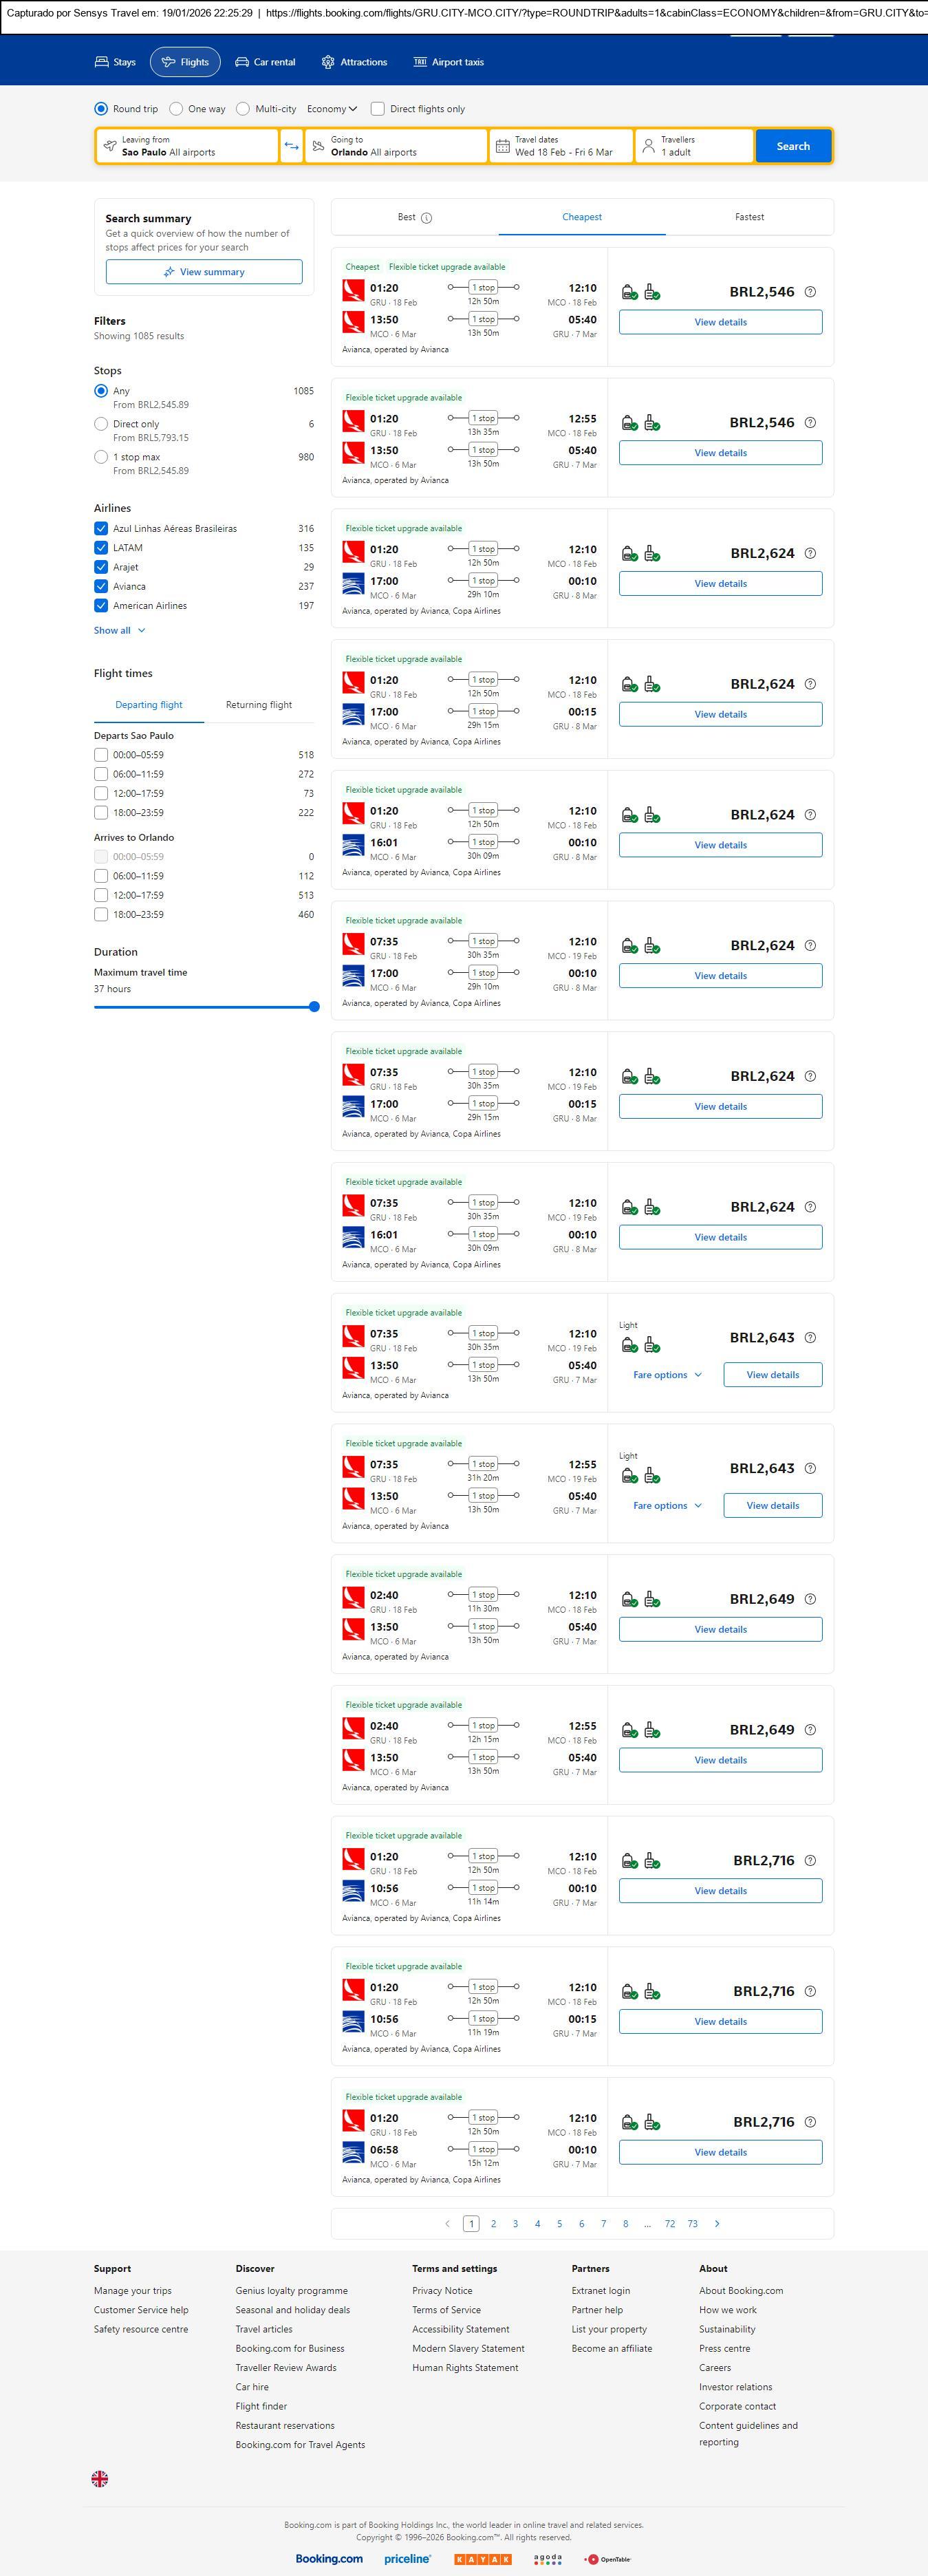This screenshot has width=928, height=2576.
Task: Click the Attractions icon in top navigation
Action: [x=328, y=62]
